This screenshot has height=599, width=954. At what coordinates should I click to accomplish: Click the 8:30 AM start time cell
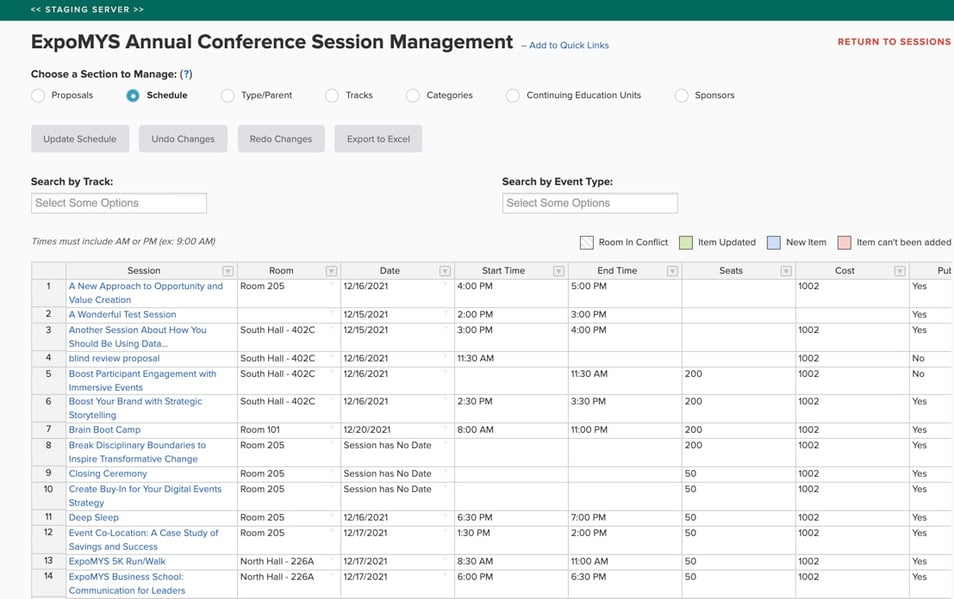pos(511,561)
